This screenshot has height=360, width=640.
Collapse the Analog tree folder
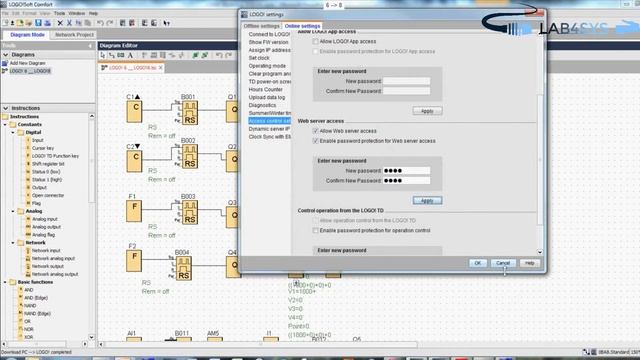13,211
